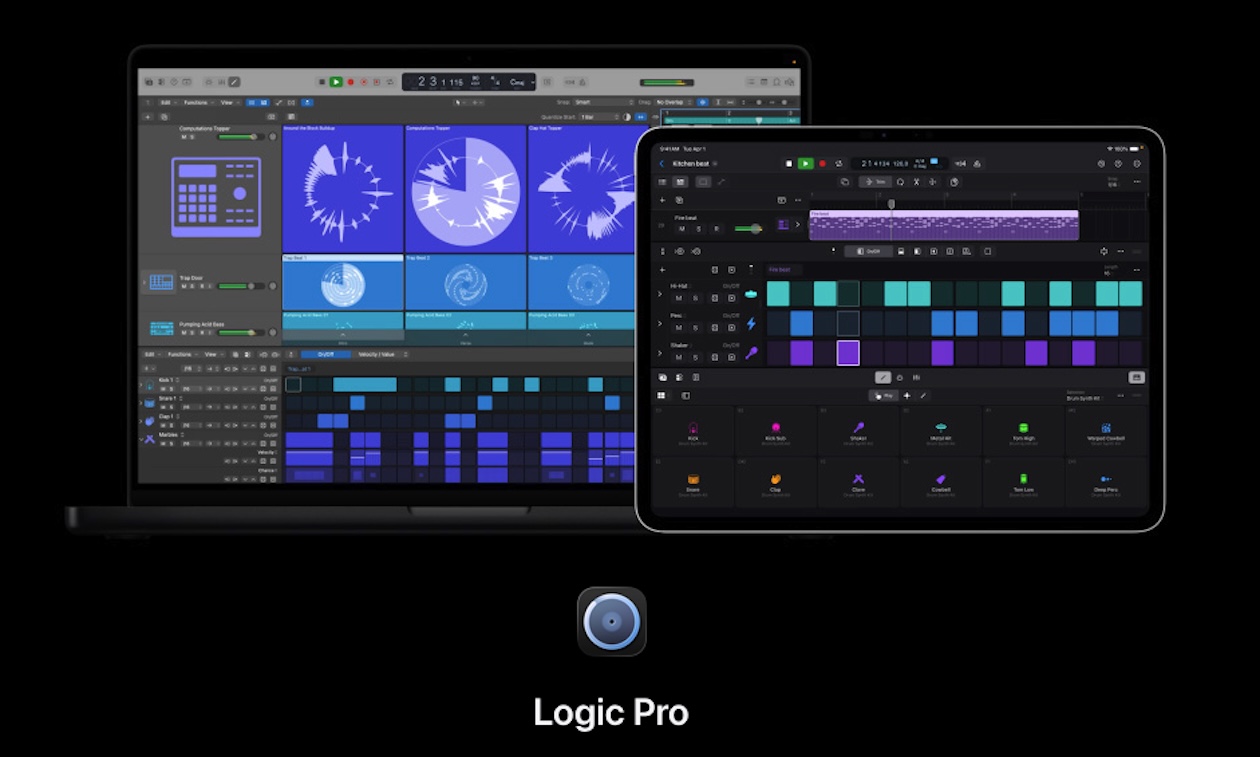Viewport: 1260px width, 757px height.
Task: Open the Functions menu in MacBook tracks area
Action: [x=197, y=102]
